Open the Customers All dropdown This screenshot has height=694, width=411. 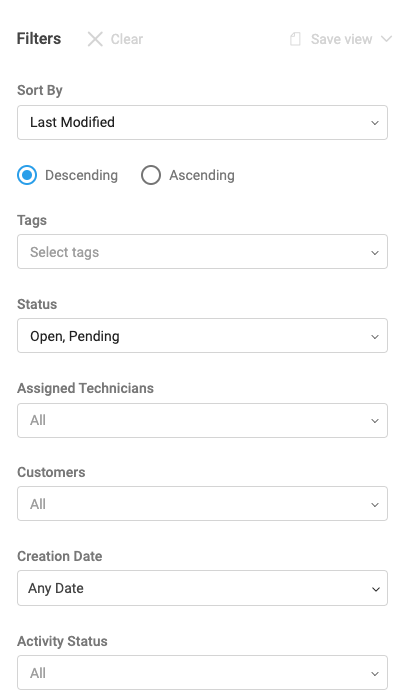coord(202,504)
